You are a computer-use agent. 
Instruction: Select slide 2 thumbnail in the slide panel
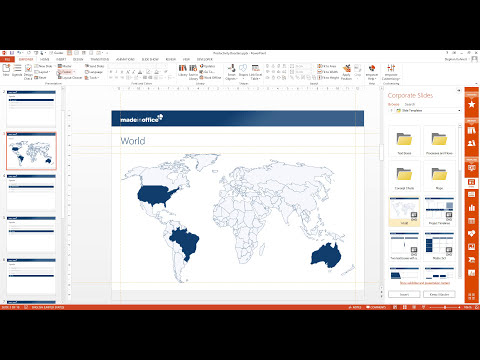coord(31,108)
